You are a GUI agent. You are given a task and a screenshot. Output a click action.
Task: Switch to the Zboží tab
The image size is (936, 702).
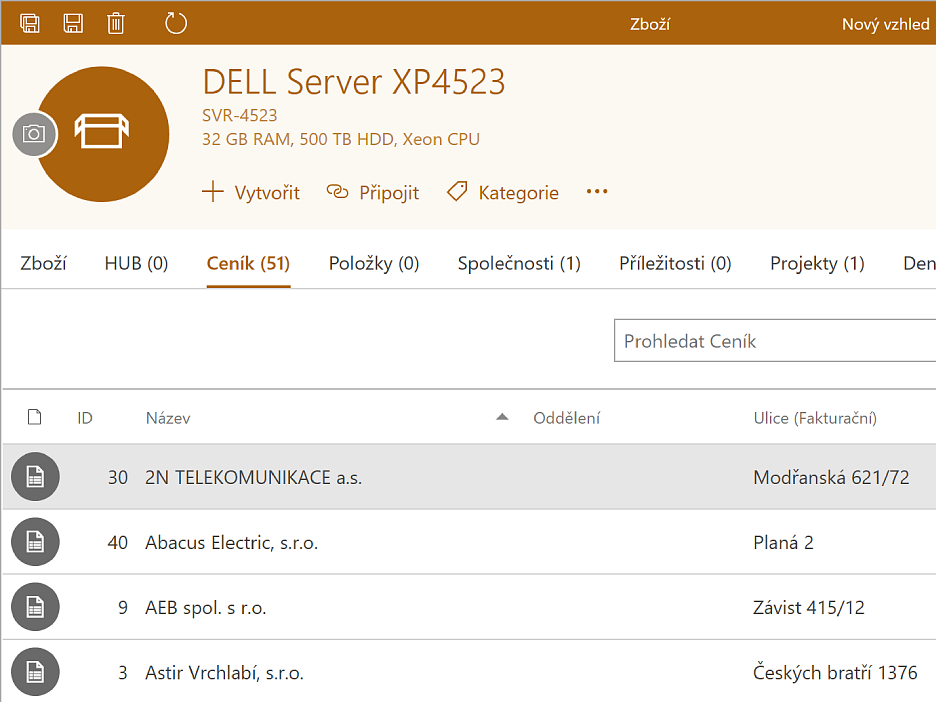point(44,263)
